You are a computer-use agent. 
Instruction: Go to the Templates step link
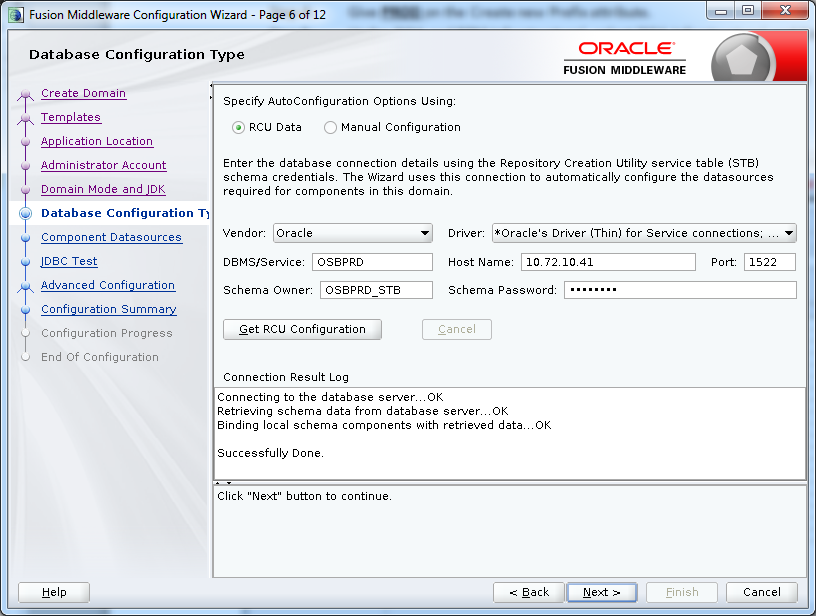pos(71,117)
